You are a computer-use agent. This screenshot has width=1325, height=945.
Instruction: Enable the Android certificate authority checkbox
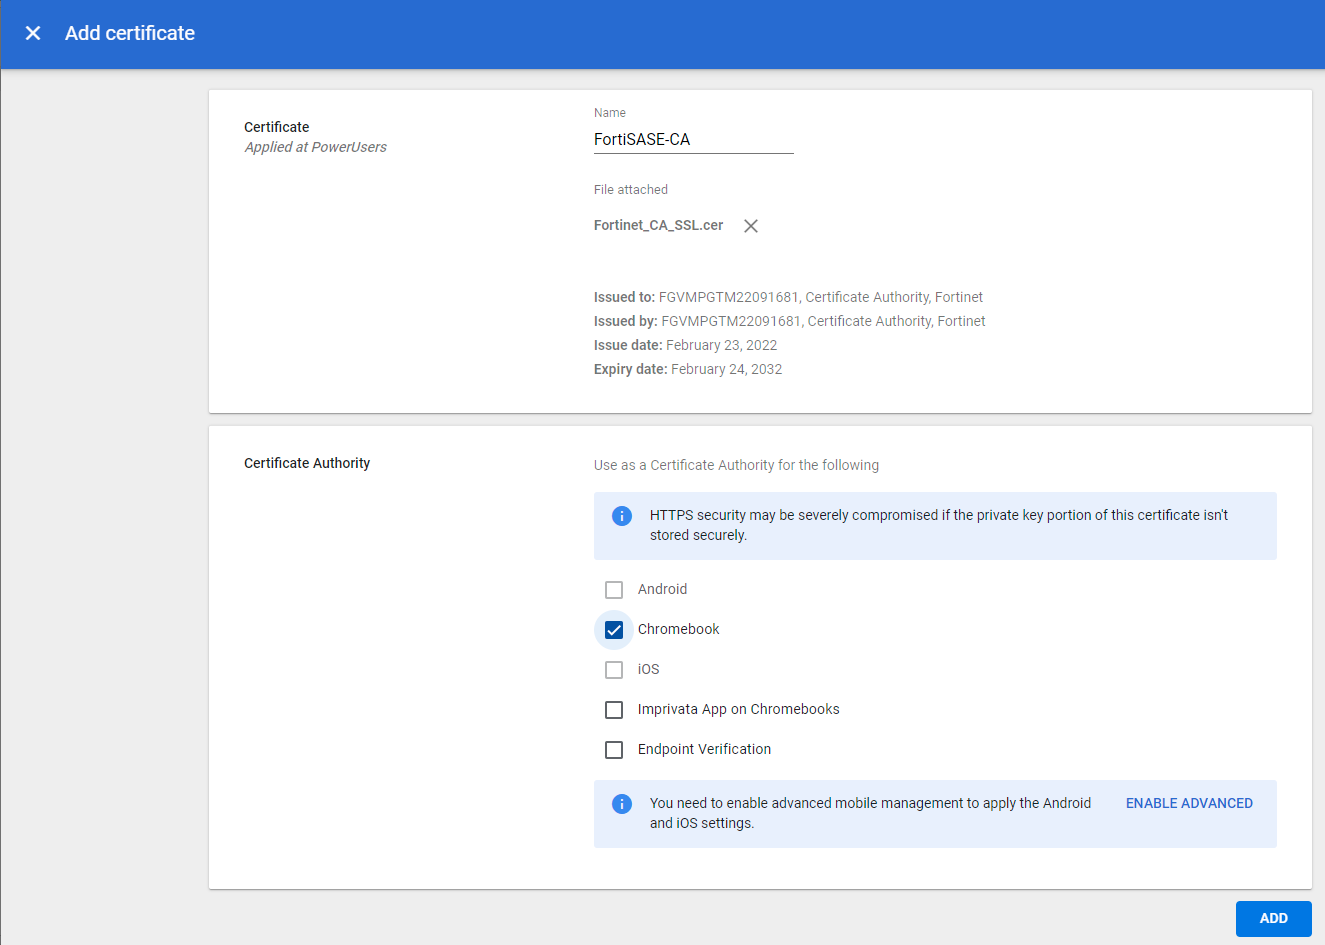(x=613, y=589)
